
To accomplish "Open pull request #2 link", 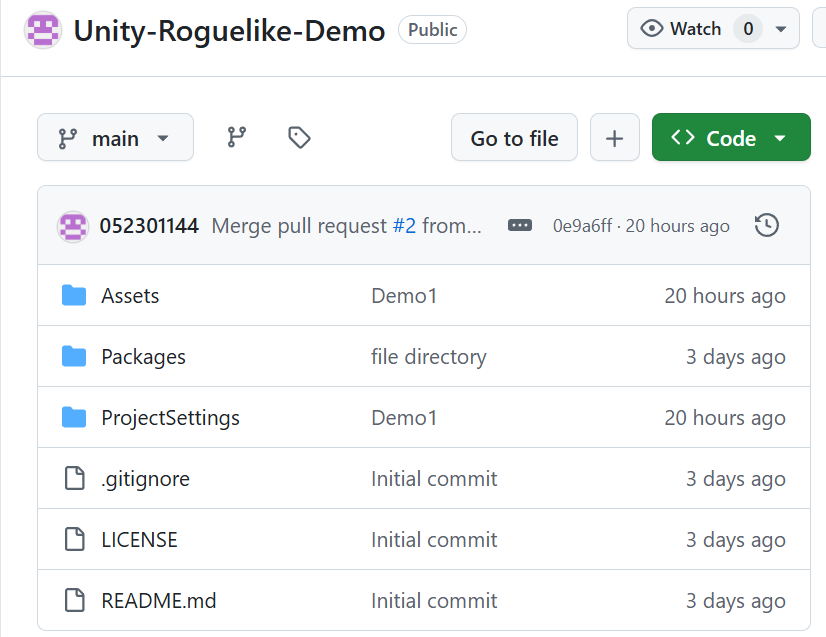I will tap(404, 226).
